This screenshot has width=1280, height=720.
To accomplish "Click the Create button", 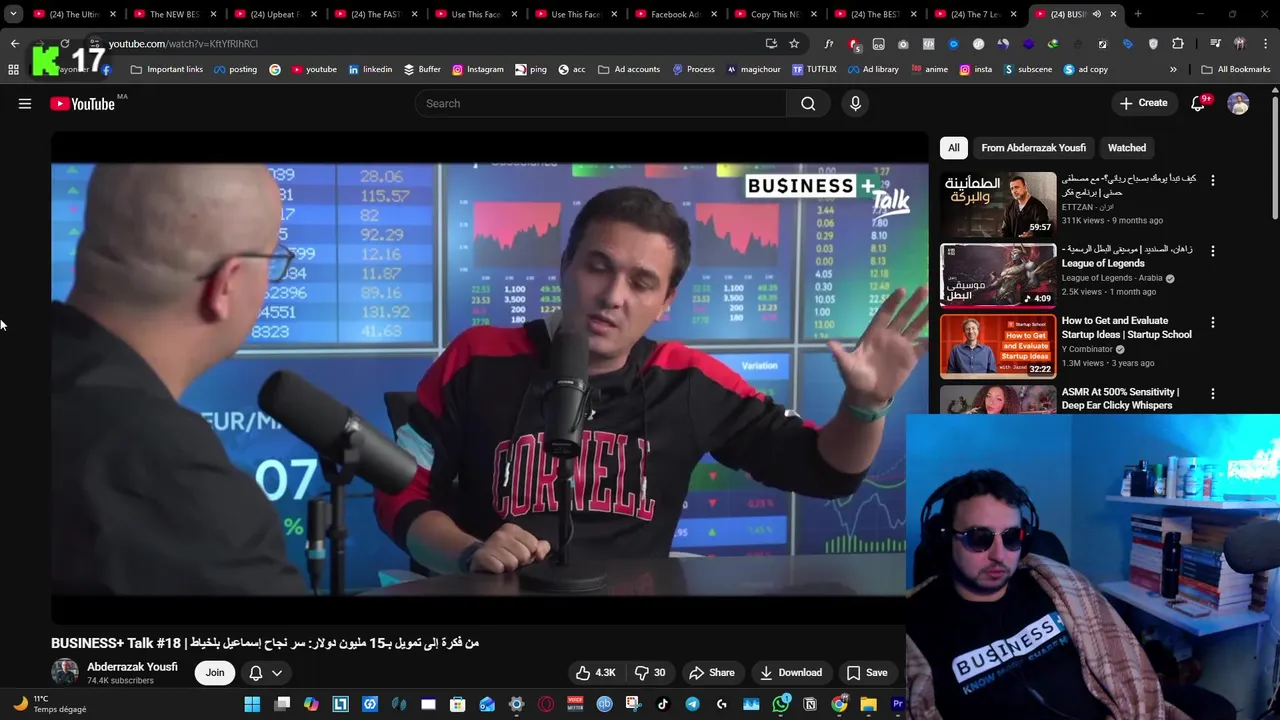I will click(1143, 103).
